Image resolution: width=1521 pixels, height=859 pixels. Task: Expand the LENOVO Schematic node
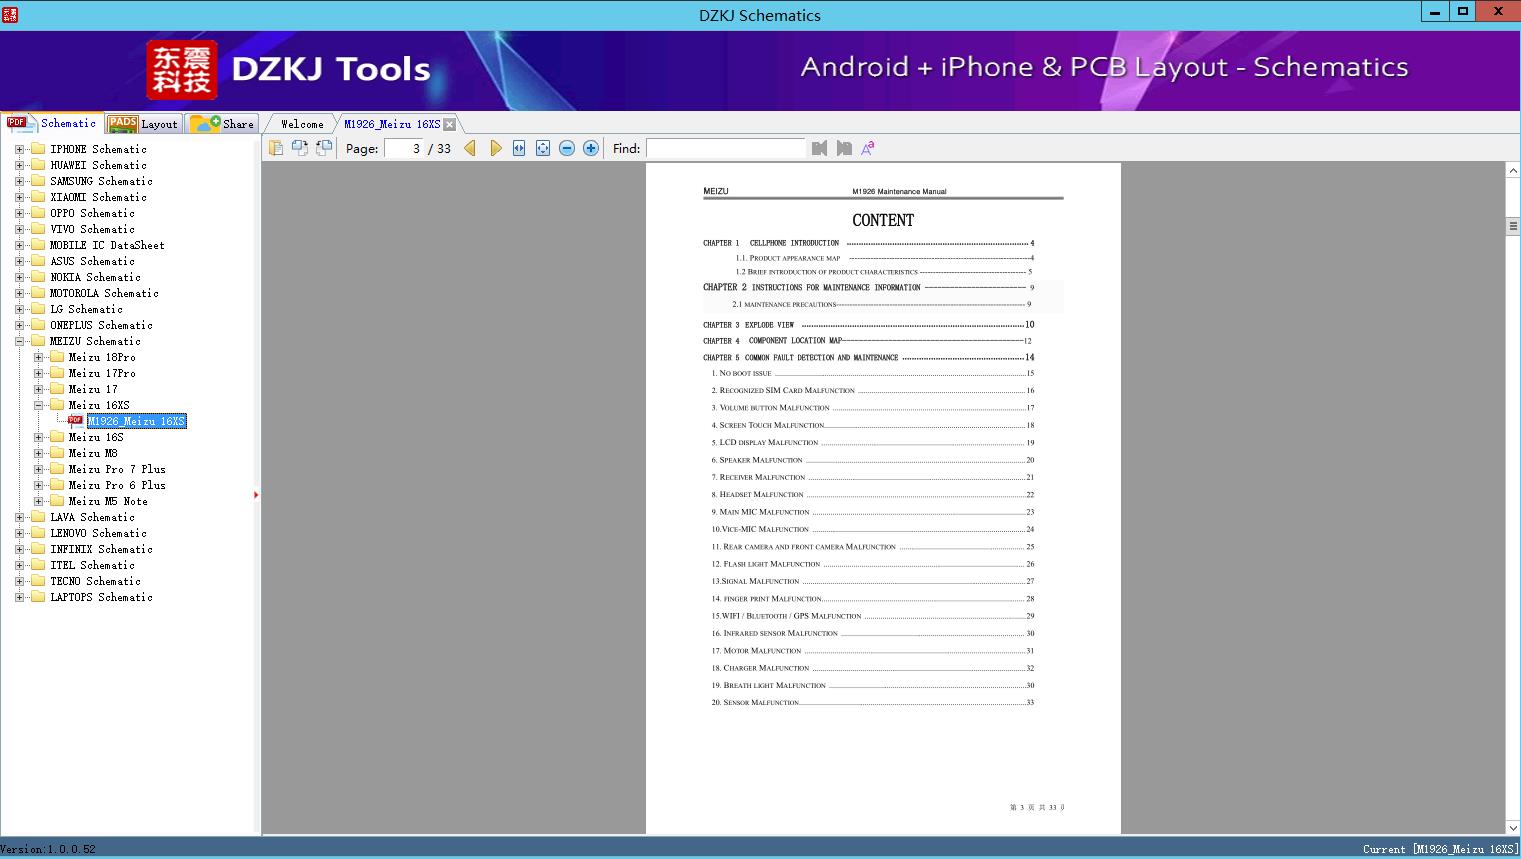[19, 533]
